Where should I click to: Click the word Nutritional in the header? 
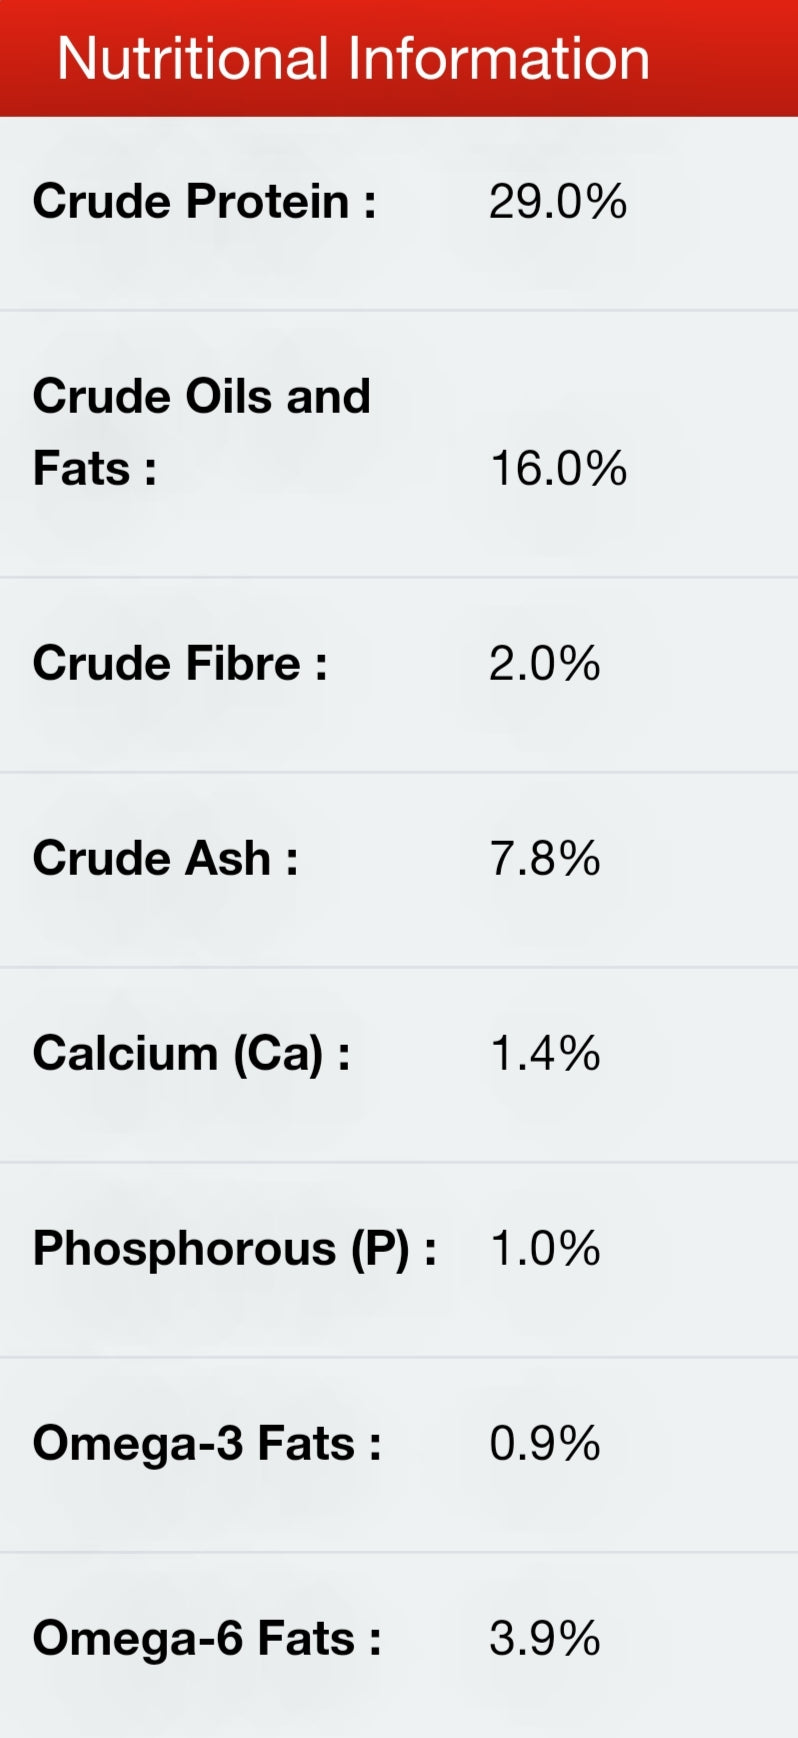tap(193, 58)
